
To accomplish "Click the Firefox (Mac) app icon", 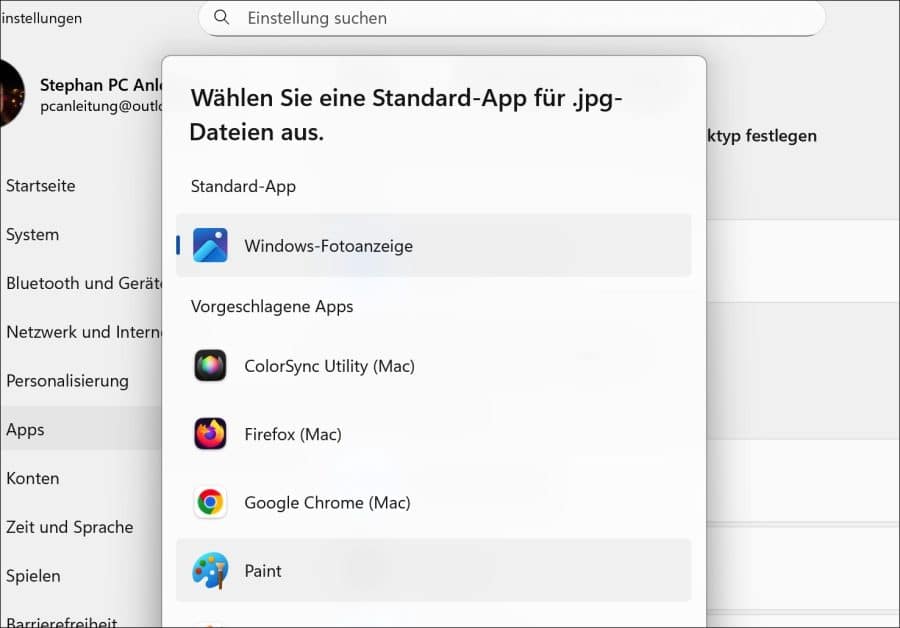I will (209, 434).
